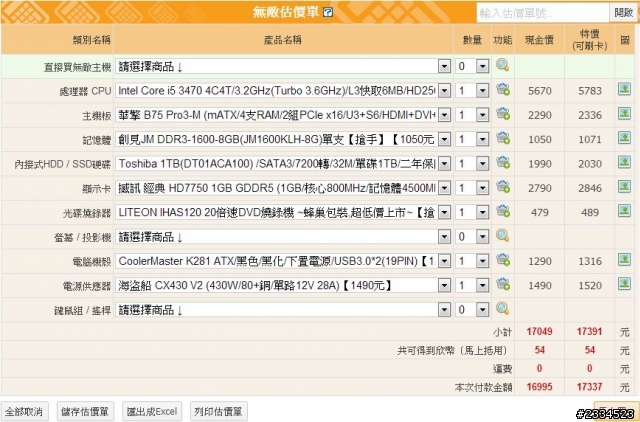Click the 現金價 column header

click(x=539, y=40)
